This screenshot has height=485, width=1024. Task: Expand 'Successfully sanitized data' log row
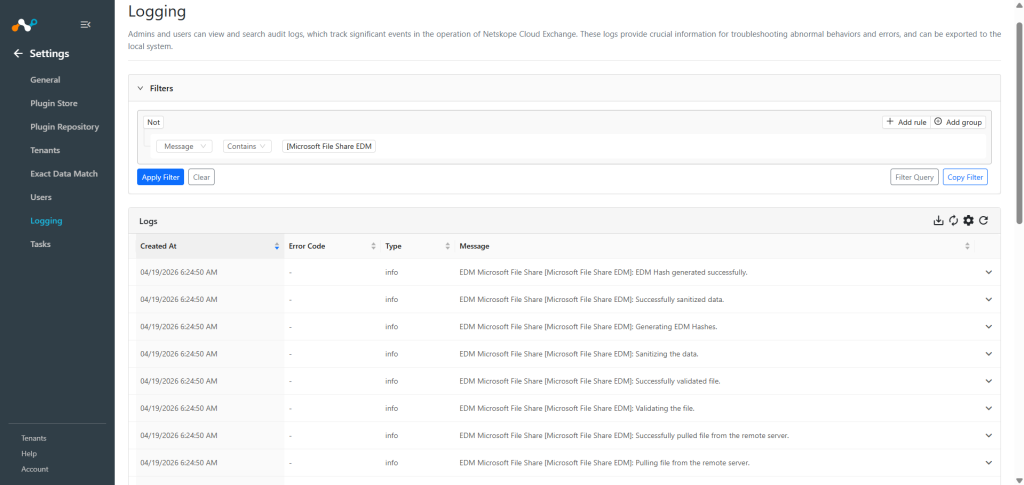point(988,300)
